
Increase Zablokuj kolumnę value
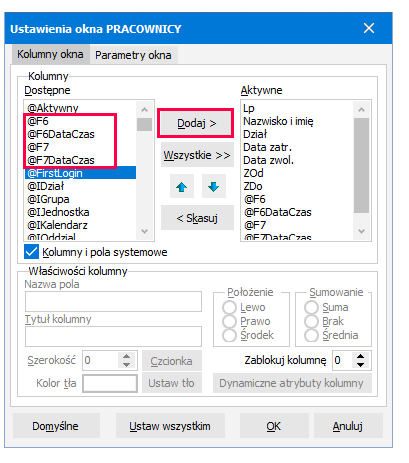click(x=360, y=356)
